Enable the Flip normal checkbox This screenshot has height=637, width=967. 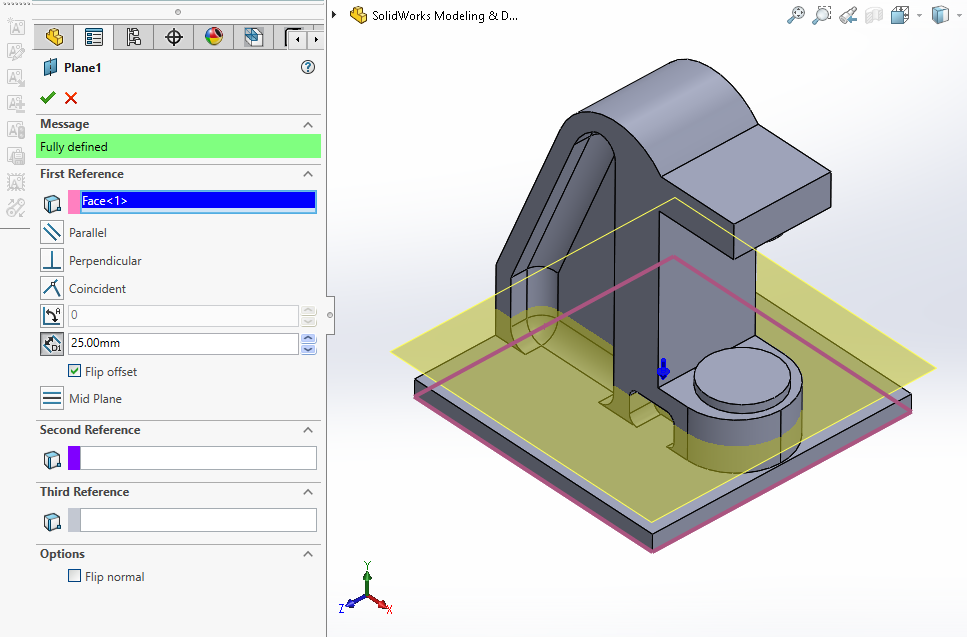pos(75,576)
